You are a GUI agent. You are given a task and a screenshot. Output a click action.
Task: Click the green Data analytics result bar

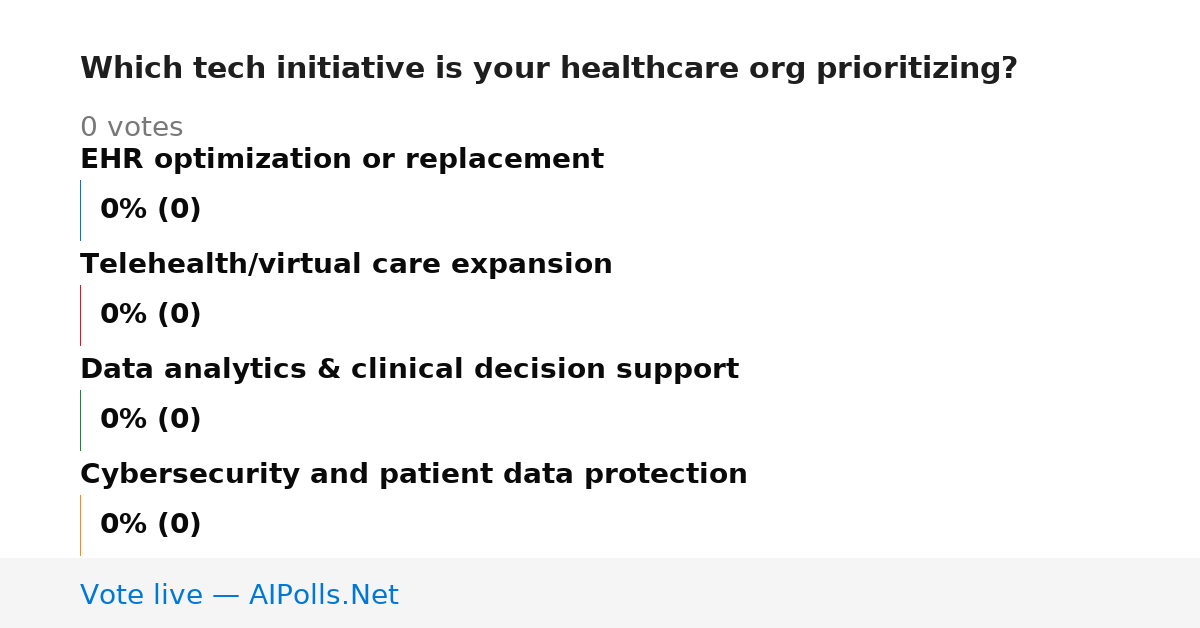tap(80, 420)
